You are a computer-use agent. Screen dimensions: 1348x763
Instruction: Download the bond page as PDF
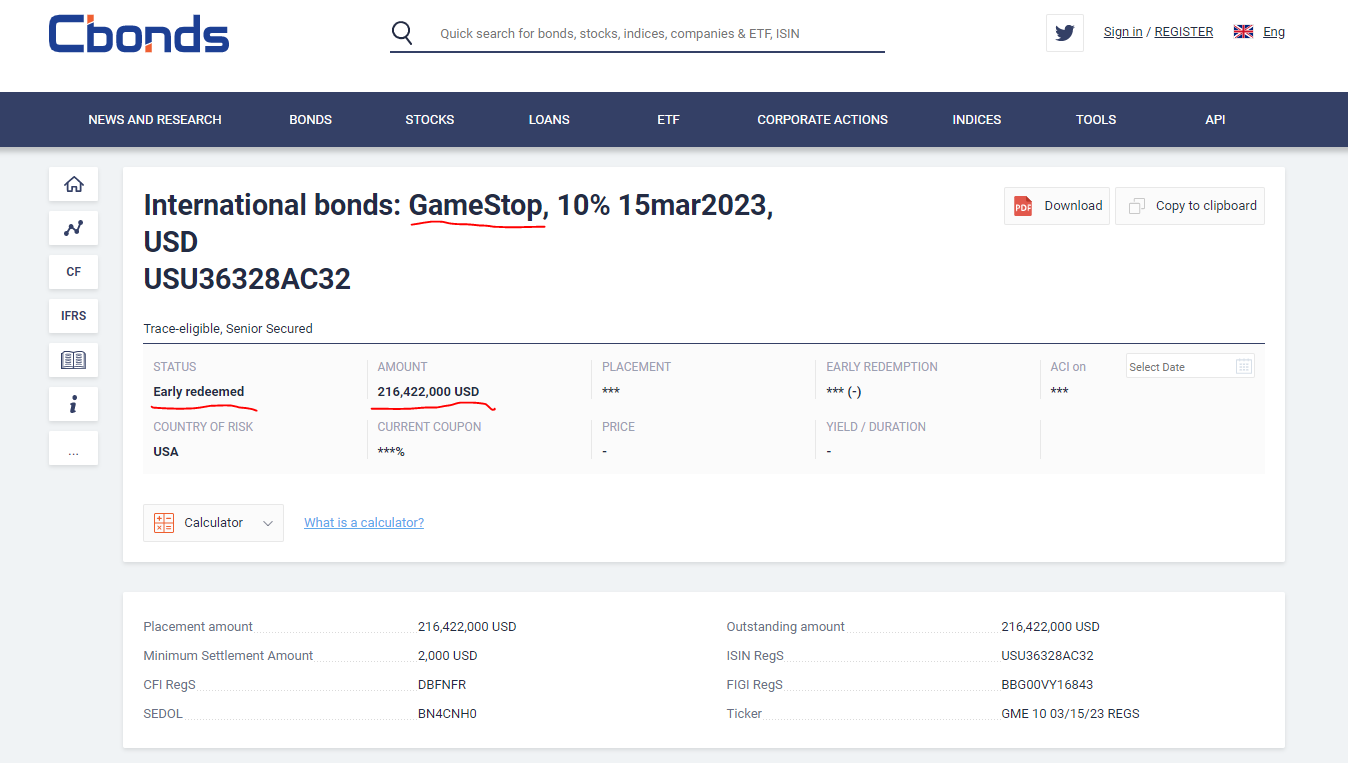click(1057, 206)
